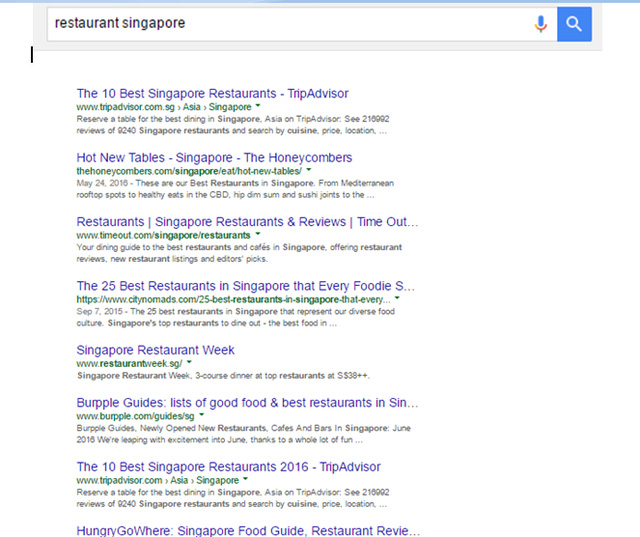Click the microphone voice search icon
640x537 pixels.
point(540,24)
